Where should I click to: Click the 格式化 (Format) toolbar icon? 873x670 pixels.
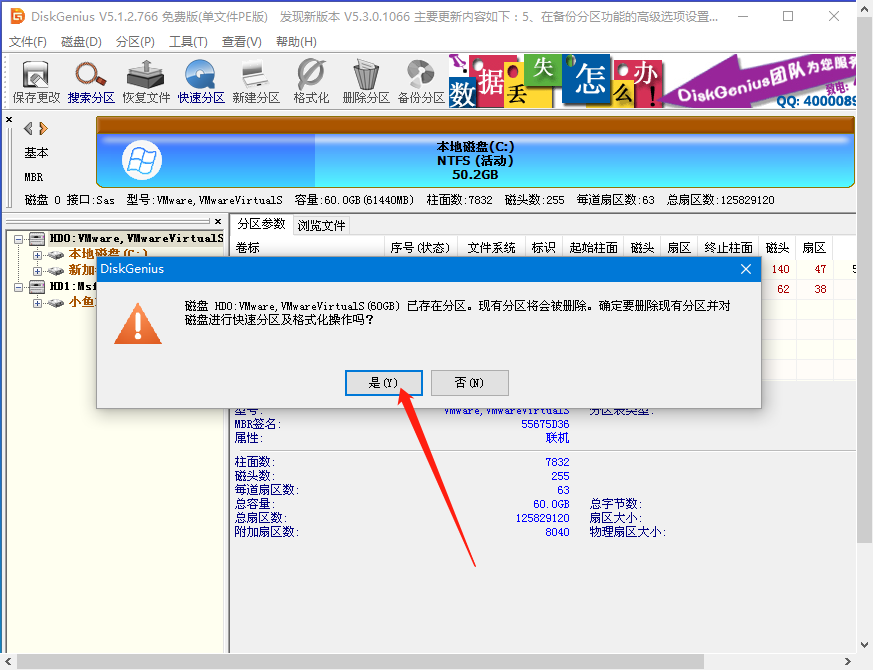tap(311, 82)
